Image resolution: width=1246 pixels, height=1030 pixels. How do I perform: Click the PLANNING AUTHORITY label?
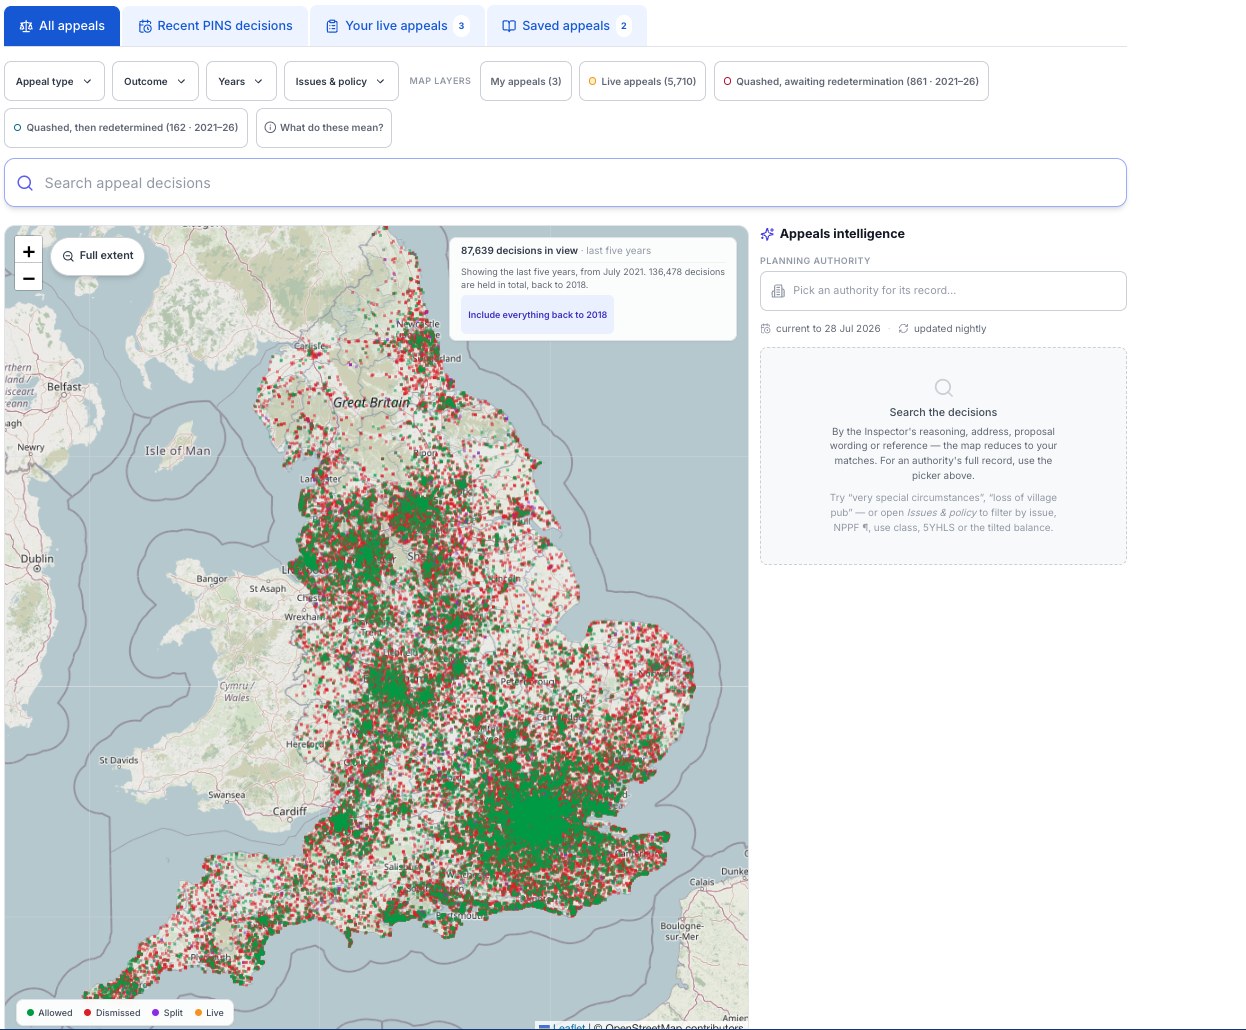[x=815, y=261]
